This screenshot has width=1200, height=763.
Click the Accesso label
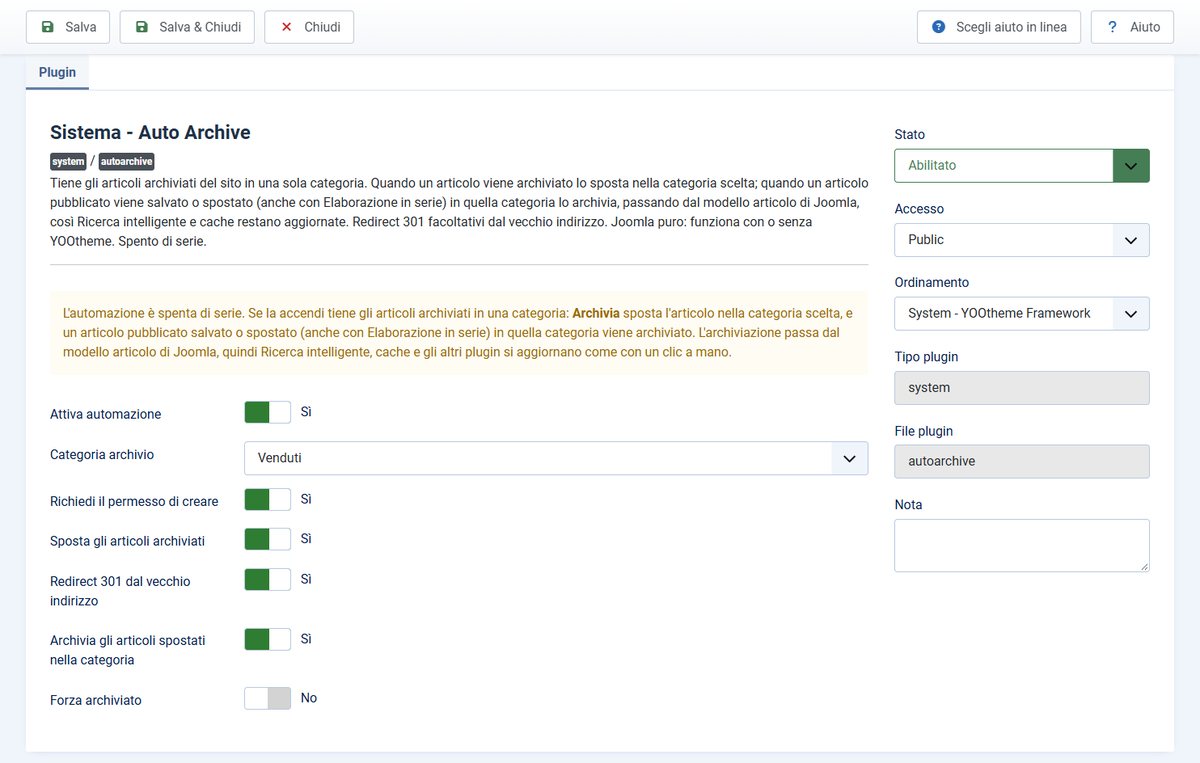[x=919, y=209]
